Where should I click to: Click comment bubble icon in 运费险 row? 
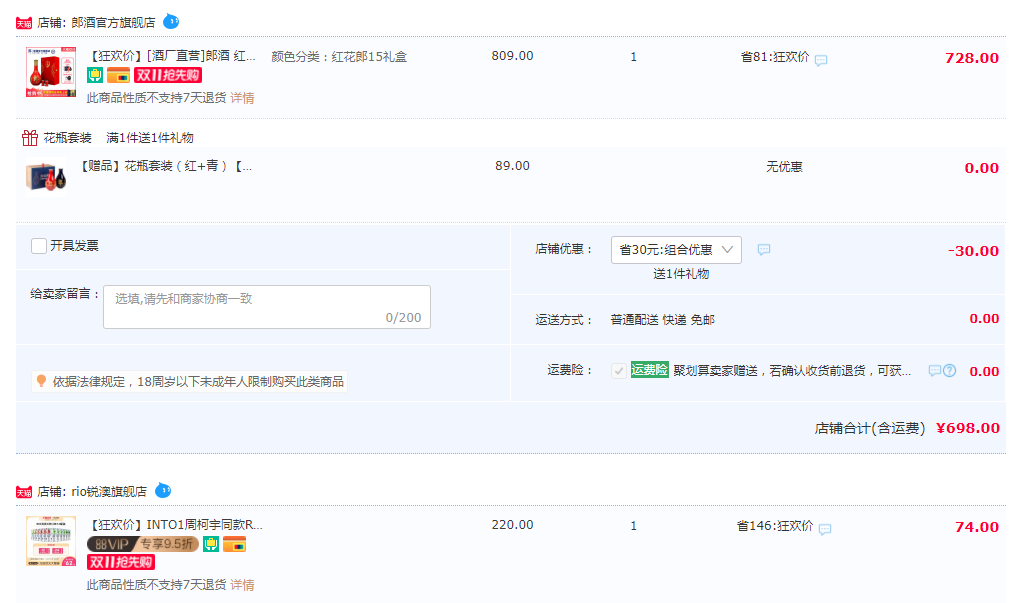tap(935, 371)
